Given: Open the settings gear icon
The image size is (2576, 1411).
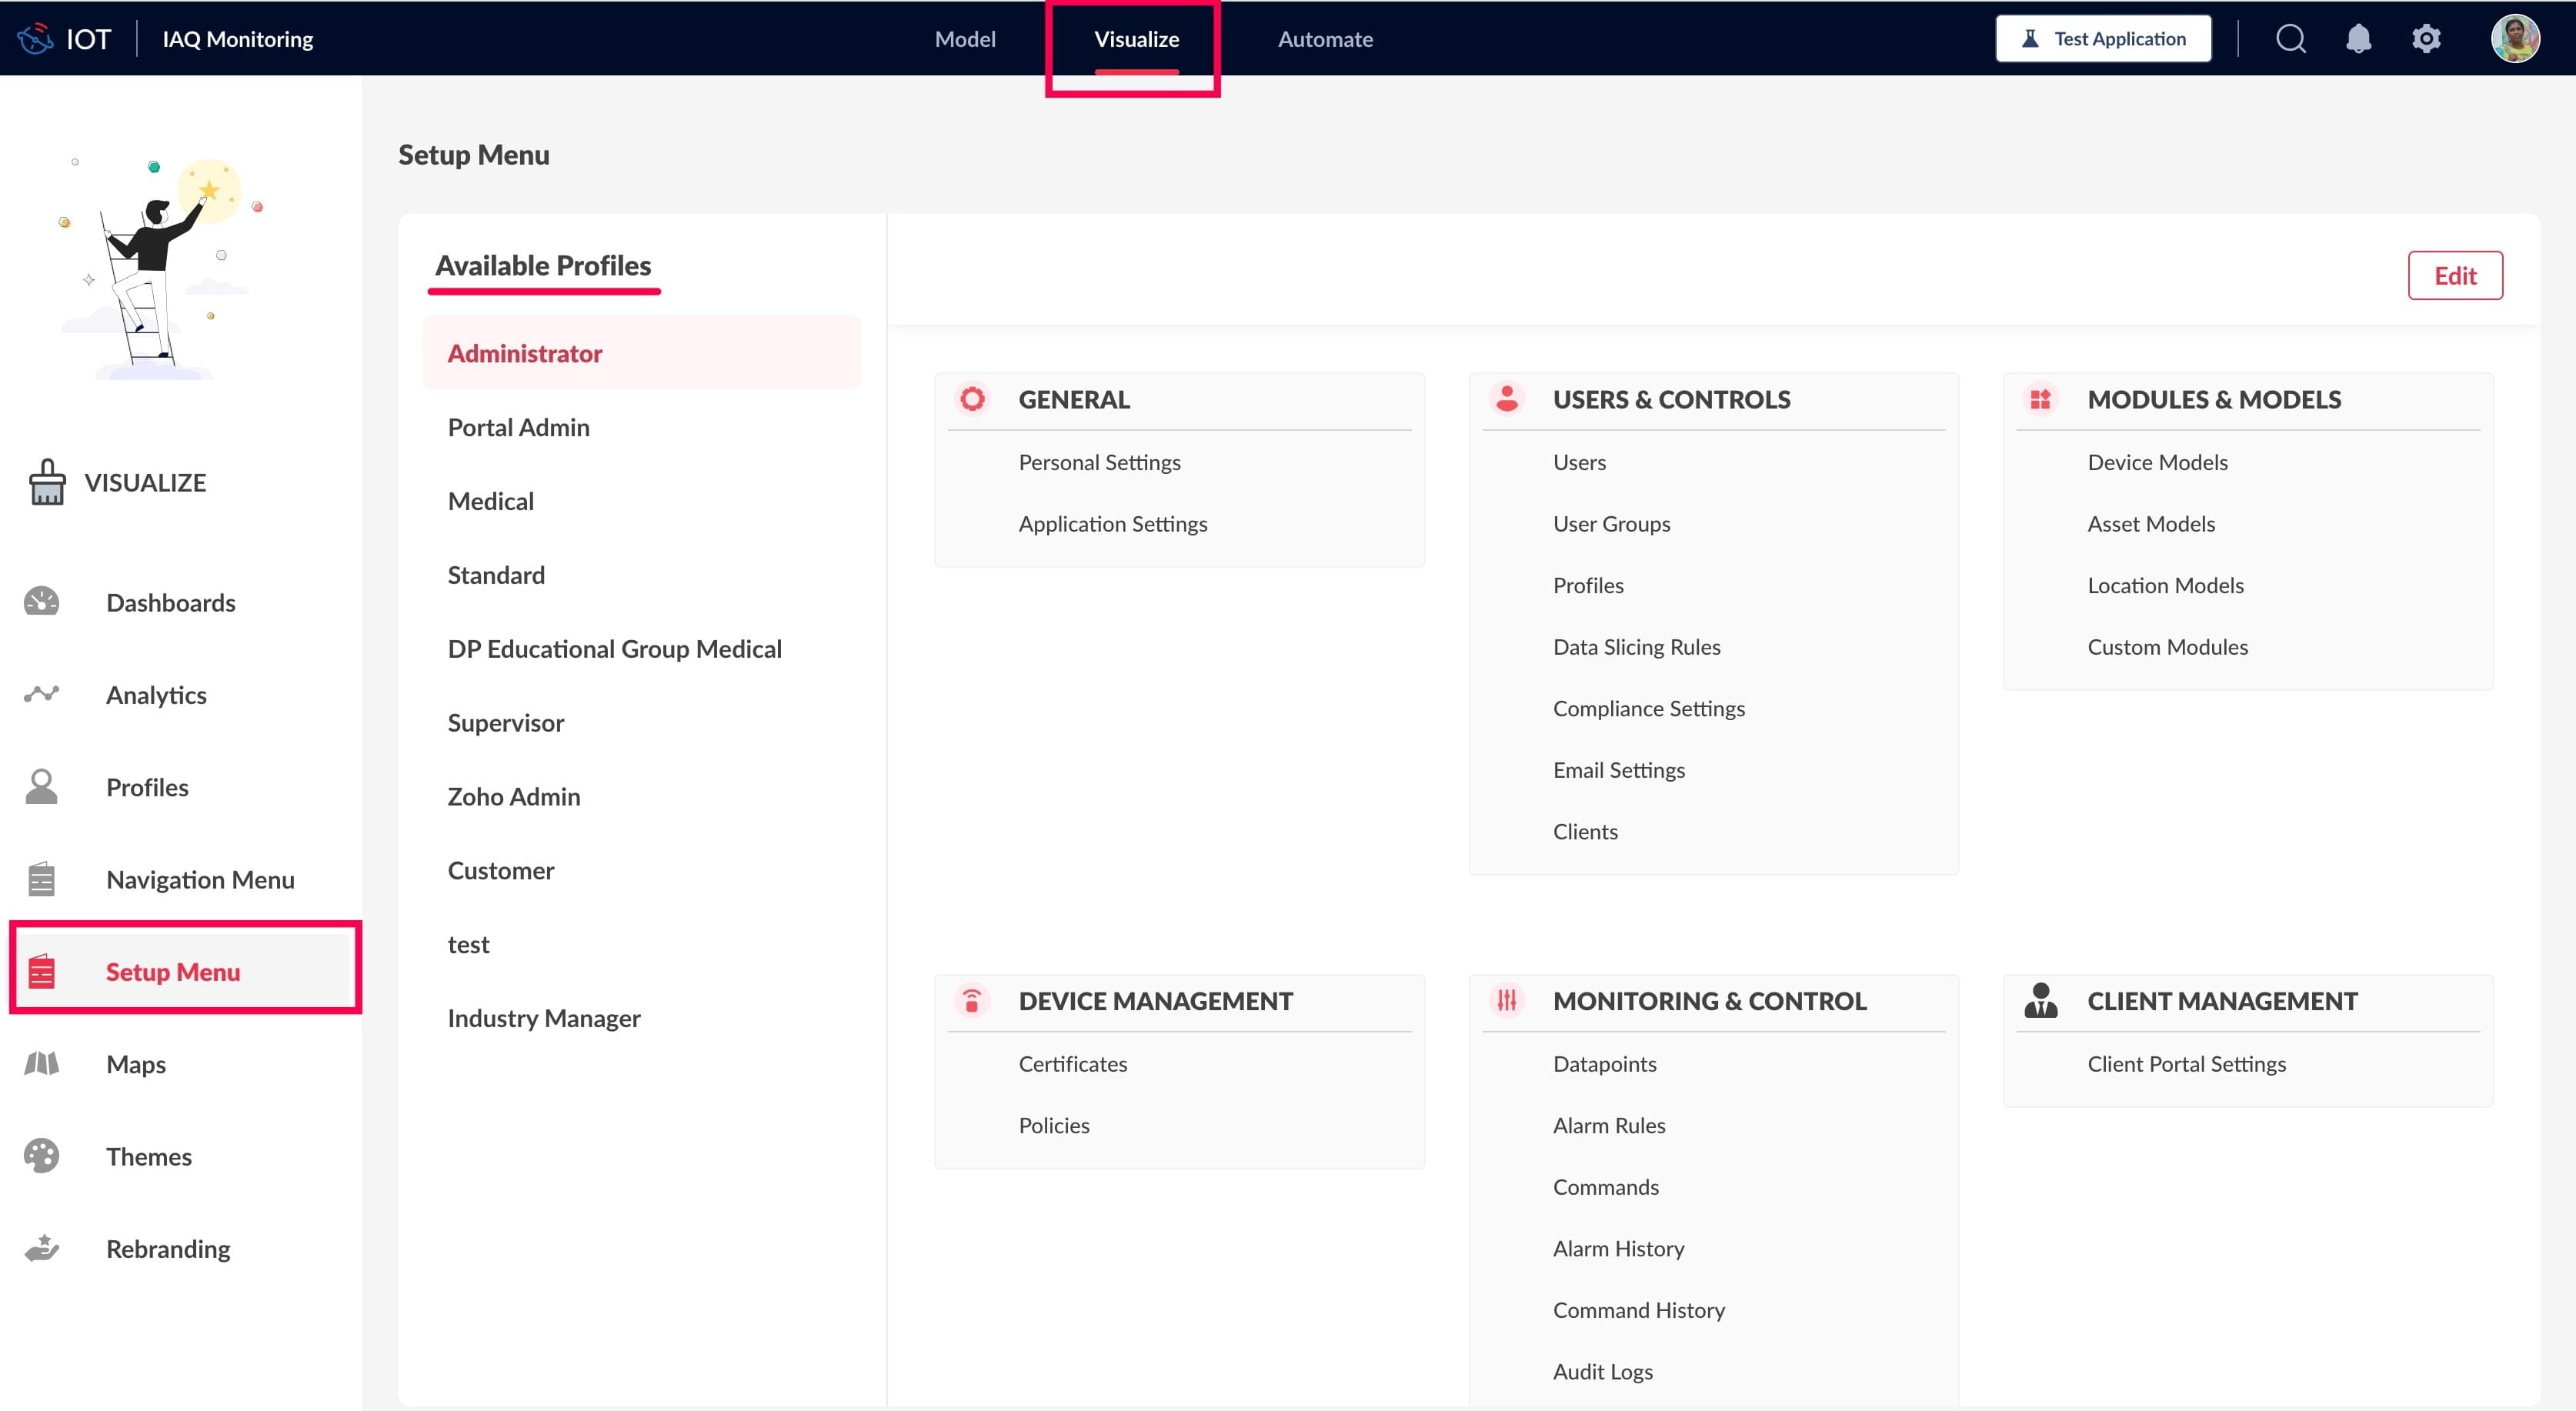Looking at the screenshot, I should 2426,39.
